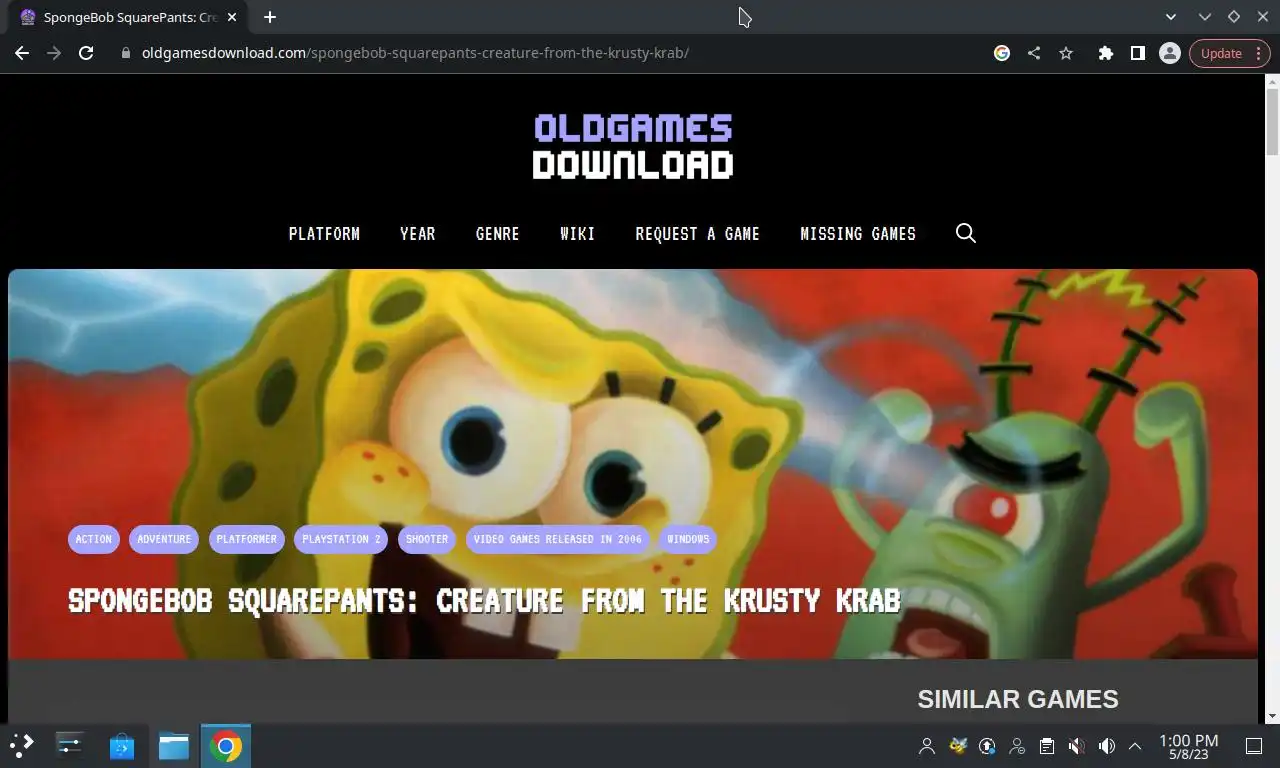Click the lock icon beside the URL
Viewport: 1280px width, 768px height.
click(x=126, y=53)
